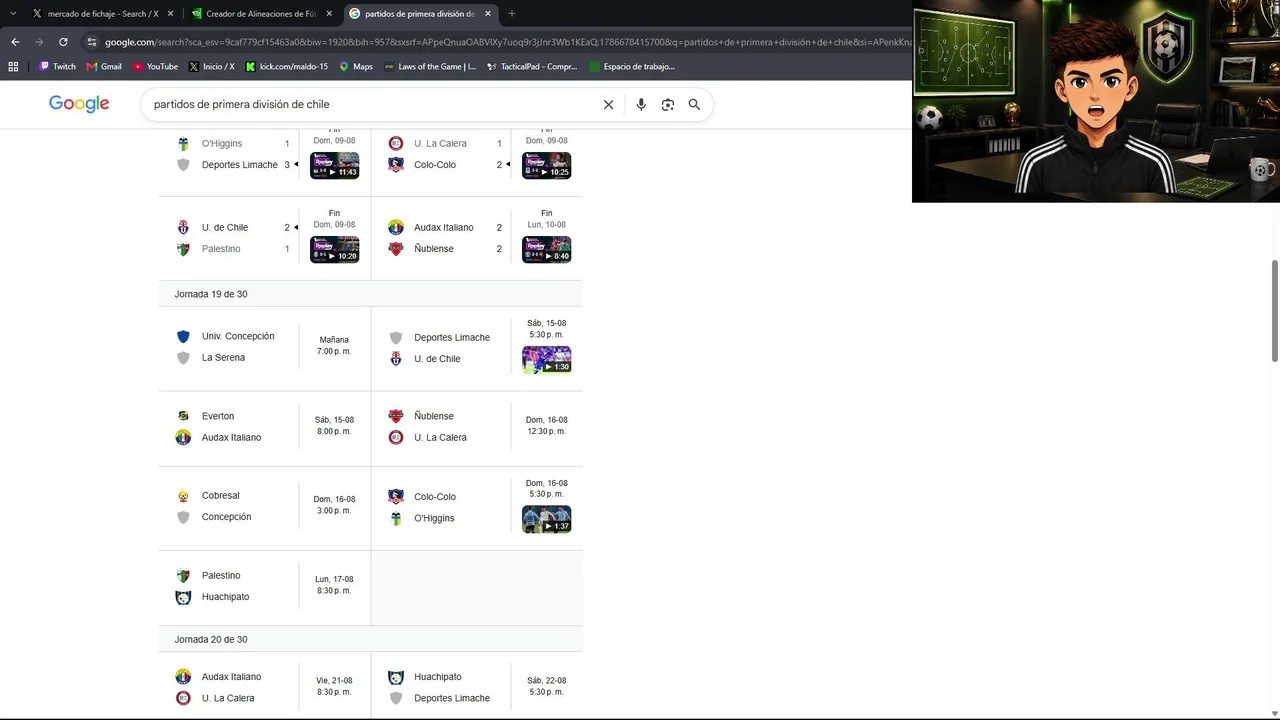The image size is (1280, 720).
Task: Open Audax Italiano vs U. La Calera Jornada 20
Action: click(264, 687)
